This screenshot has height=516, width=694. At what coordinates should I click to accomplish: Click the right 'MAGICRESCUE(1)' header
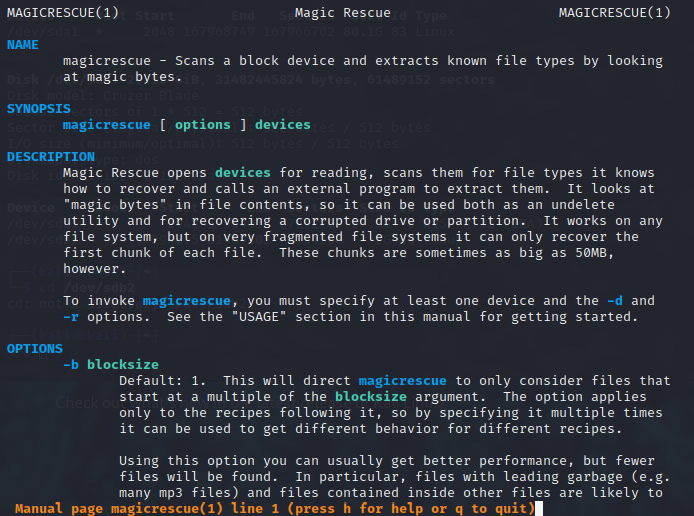coord(614,13)
